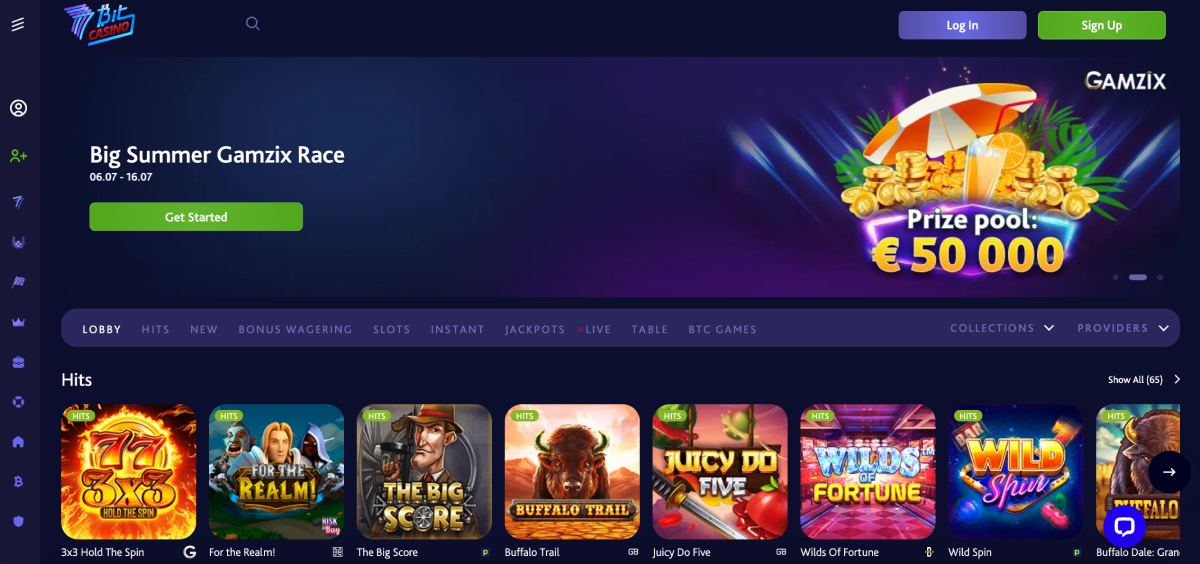
Task: Open the Buffalo Trail game thumbnail
Action: (x=572, y=471)
